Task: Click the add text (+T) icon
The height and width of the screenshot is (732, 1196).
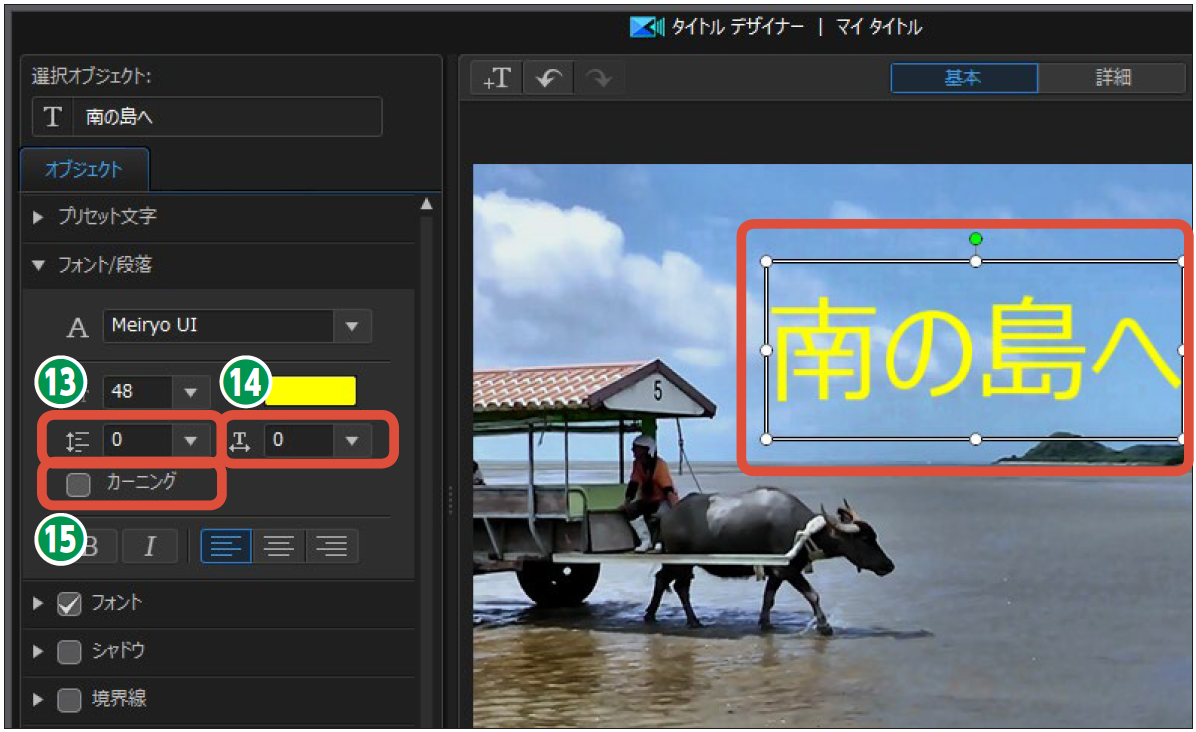Action: coord(497,79)
